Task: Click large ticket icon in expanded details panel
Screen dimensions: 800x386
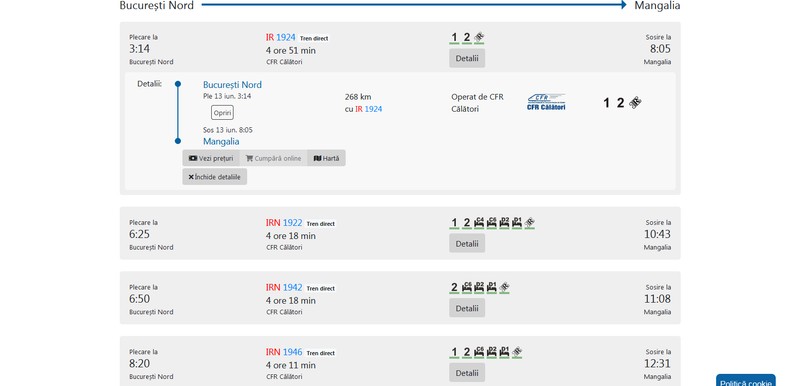Action: click(x=635, y=103)
